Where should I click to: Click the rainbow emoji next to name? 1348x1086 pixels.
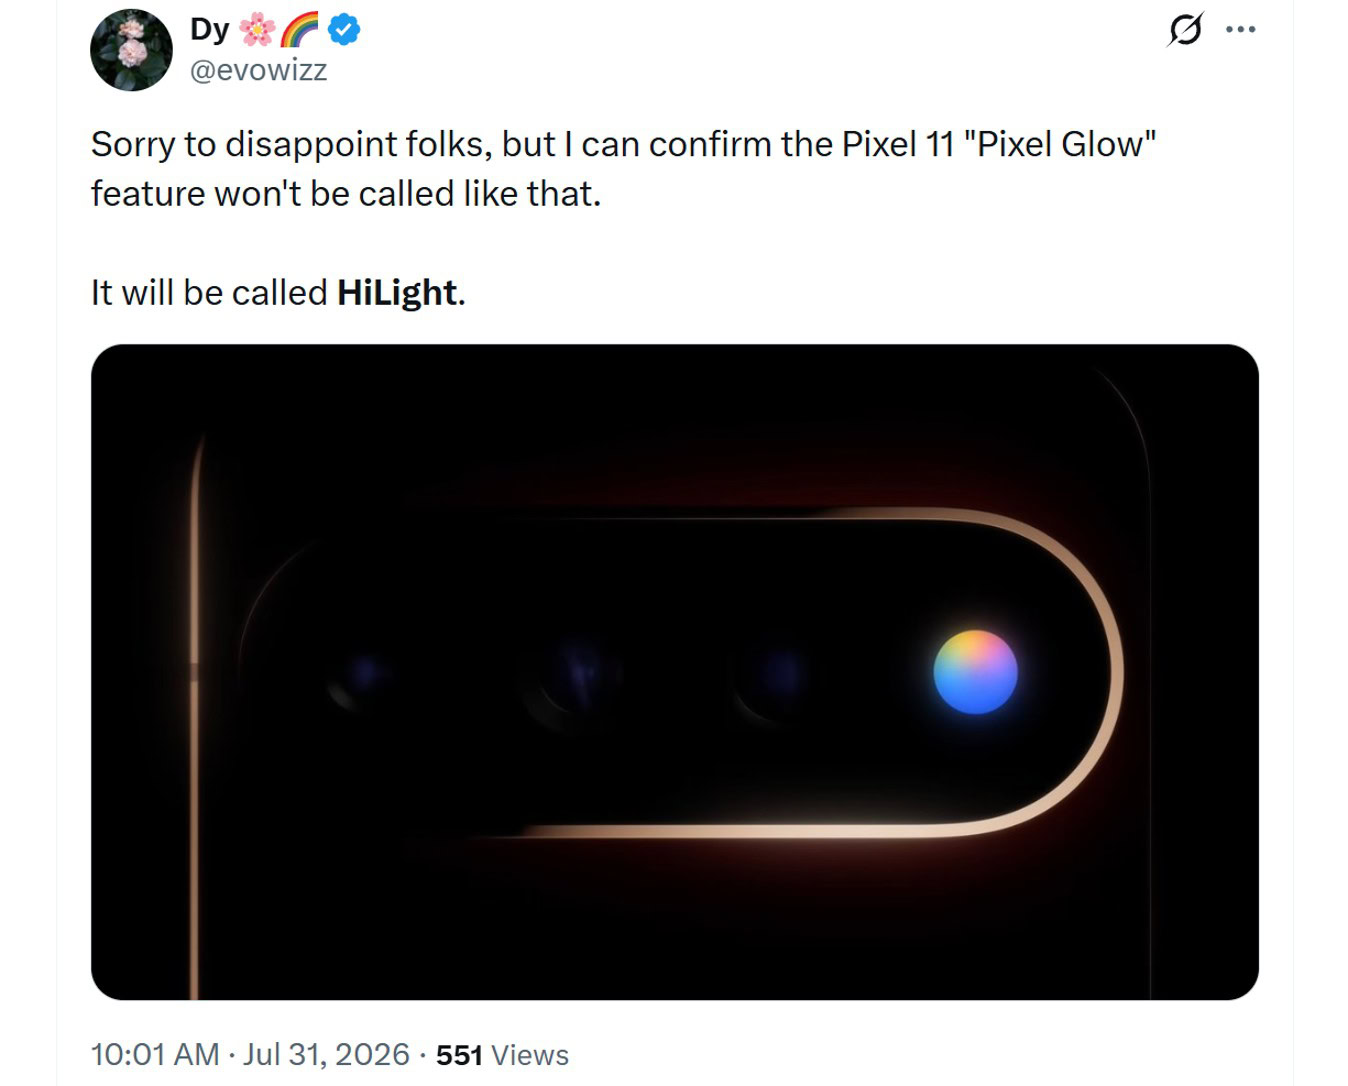[299, 31]
